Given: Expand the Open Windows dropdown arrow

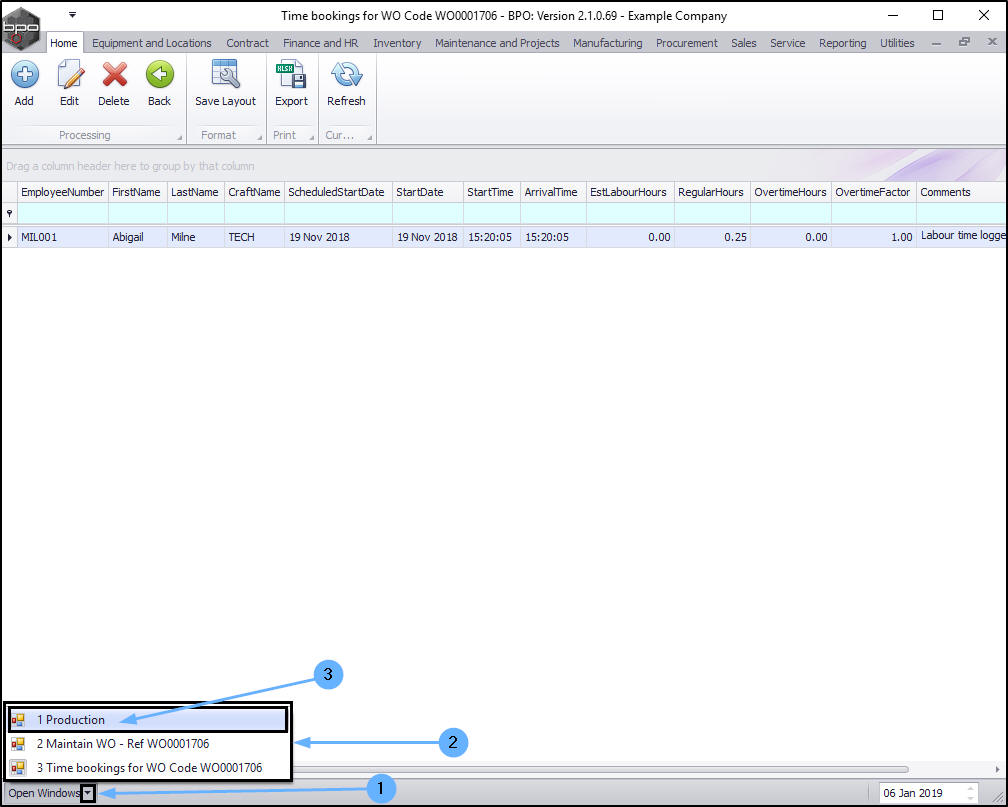Looking at the screenshot, I should pyautogui.click(x=88, y=793).
